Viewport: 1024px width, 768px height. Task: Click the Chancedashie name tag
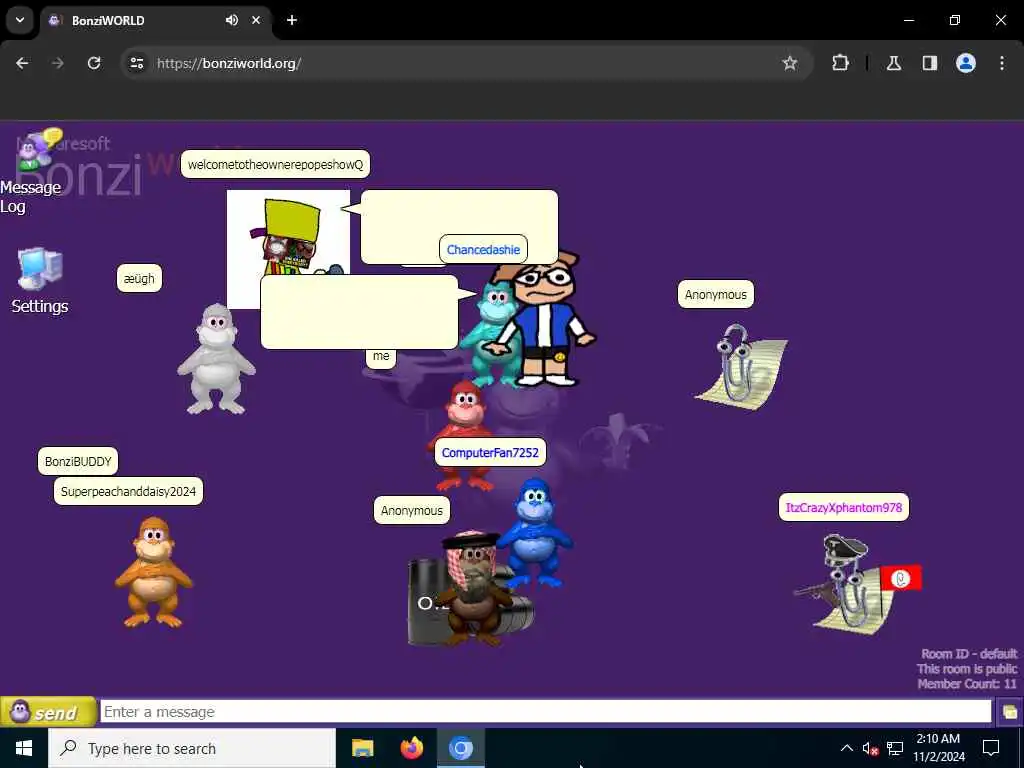pos(483,249)
